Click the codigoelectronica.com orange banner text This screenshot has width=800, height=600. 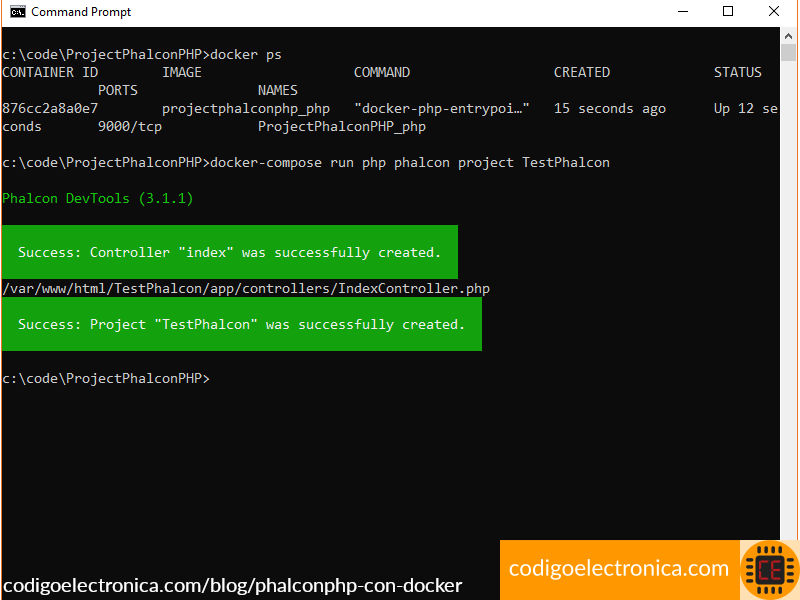click(x=619, y=568)
